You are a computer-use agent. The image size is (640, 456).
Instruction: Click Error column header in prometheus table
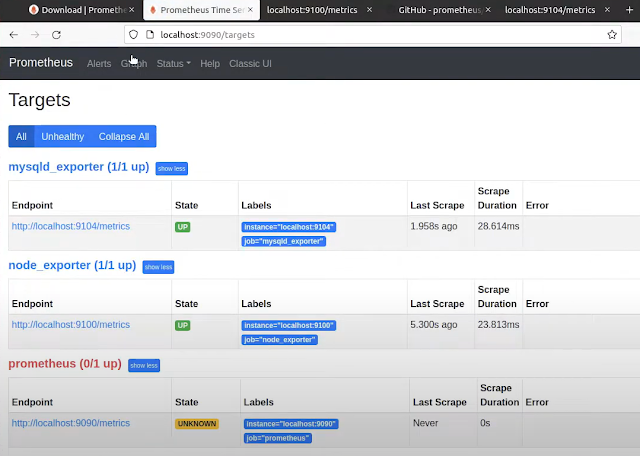[537, 402]
